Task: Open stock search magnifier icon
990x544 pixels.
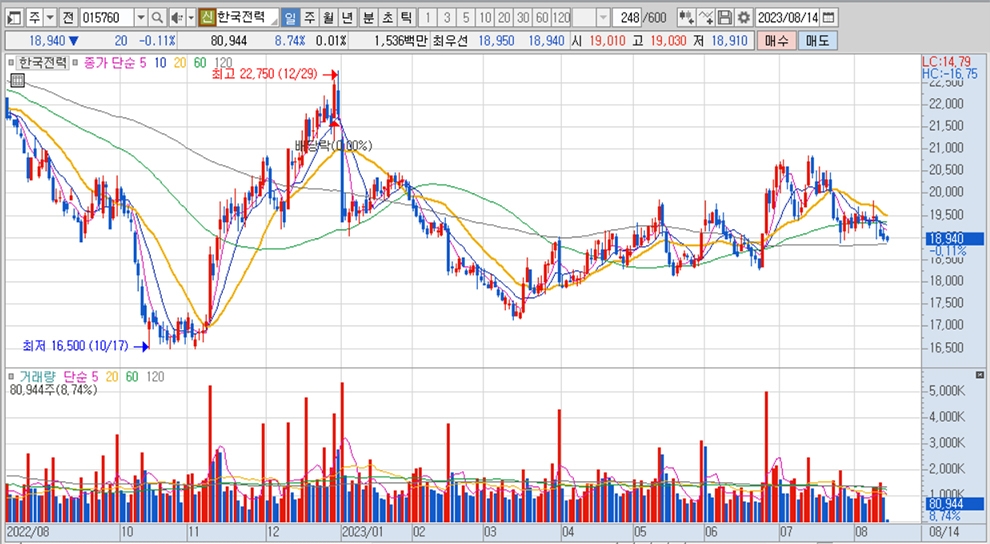Action: click(x=158, y=17)
